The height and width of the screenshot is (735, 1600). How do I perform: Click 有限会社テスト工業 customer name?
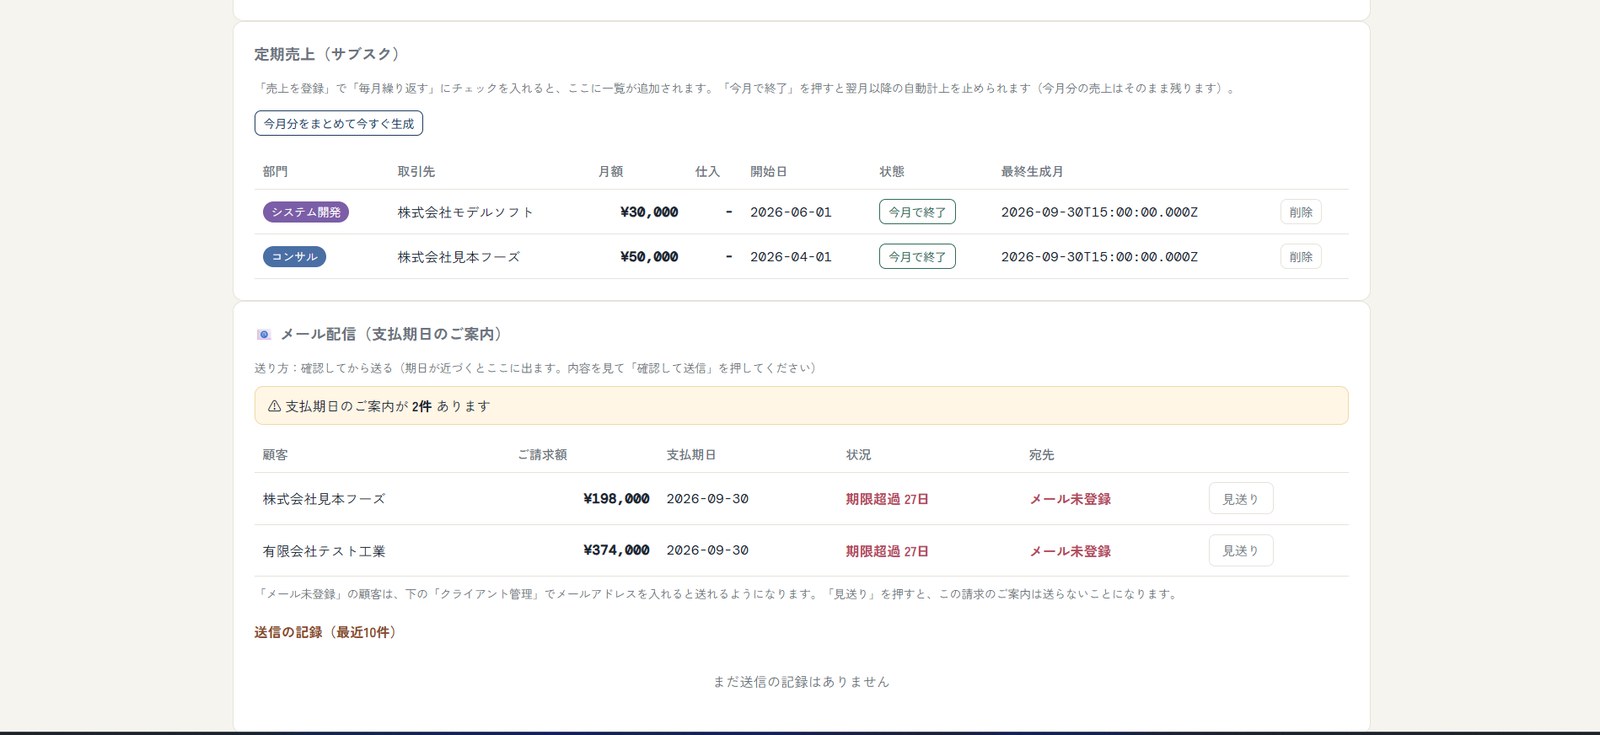coord(324,551)
